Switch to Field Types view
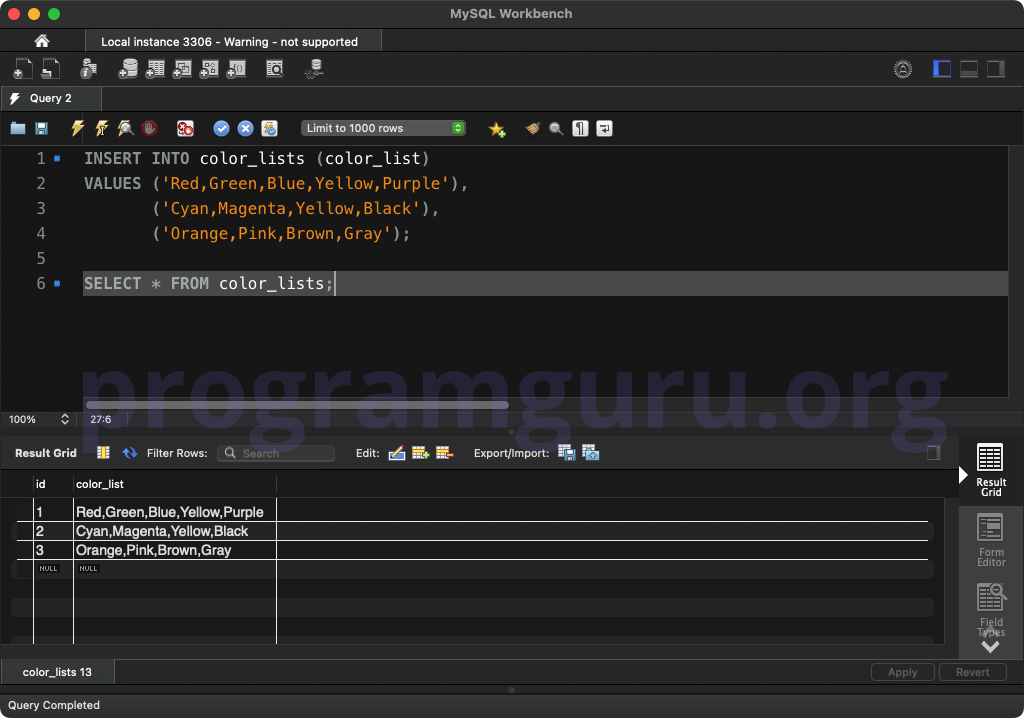1024x718 pixels. tap(991, 610)
